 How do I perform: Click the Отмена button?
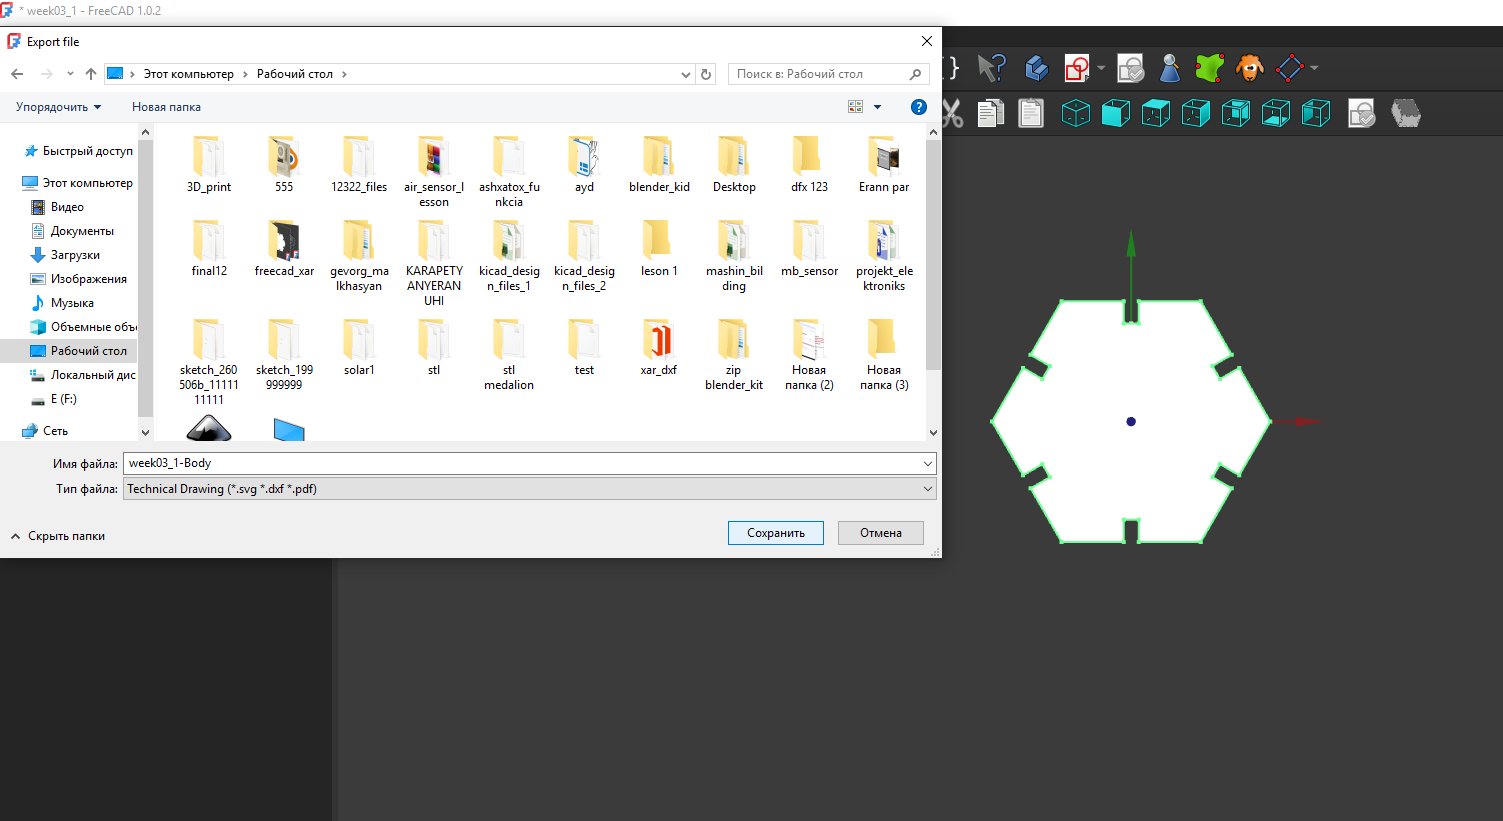click(x=881, y=533)
